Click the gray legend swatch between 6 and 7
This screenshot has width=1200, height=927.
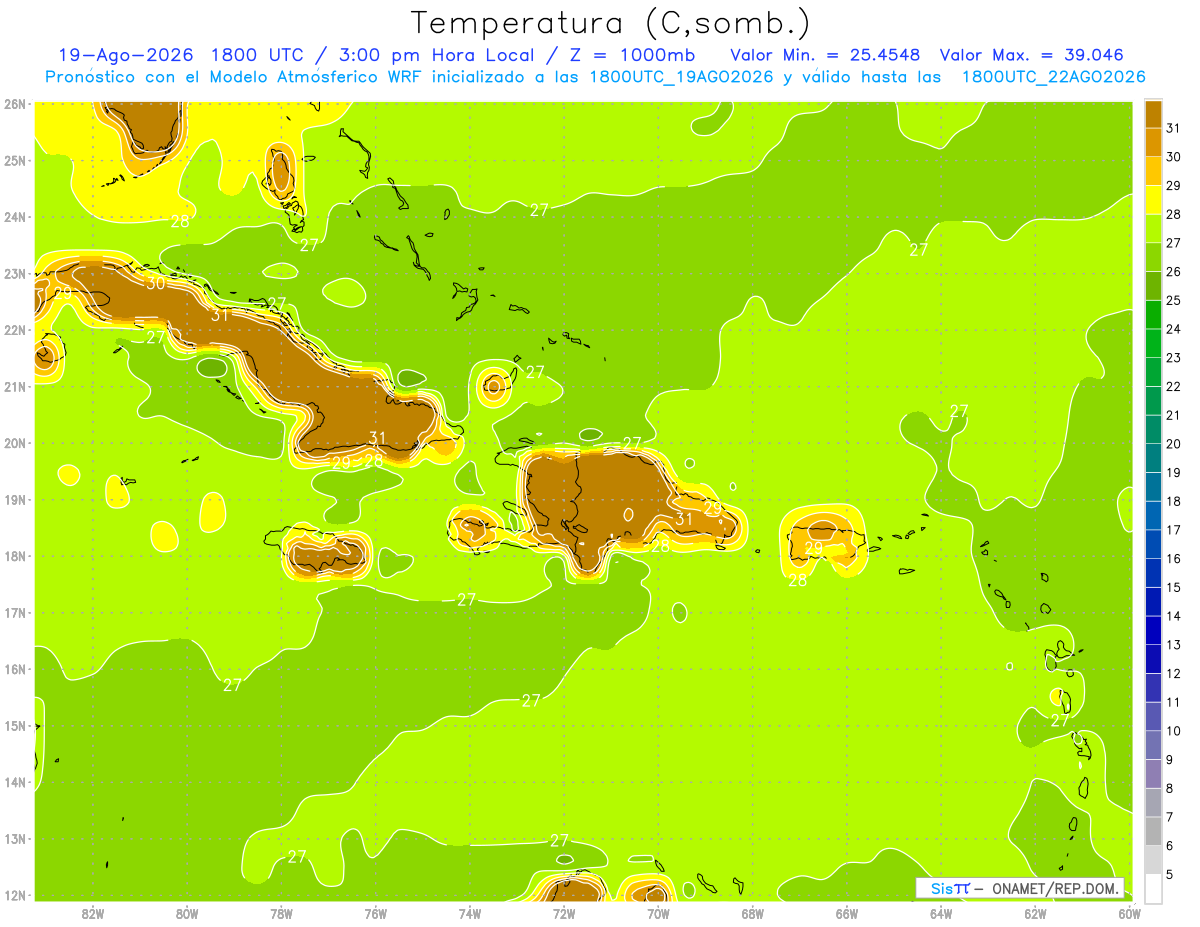click(x=1153, y=830)
